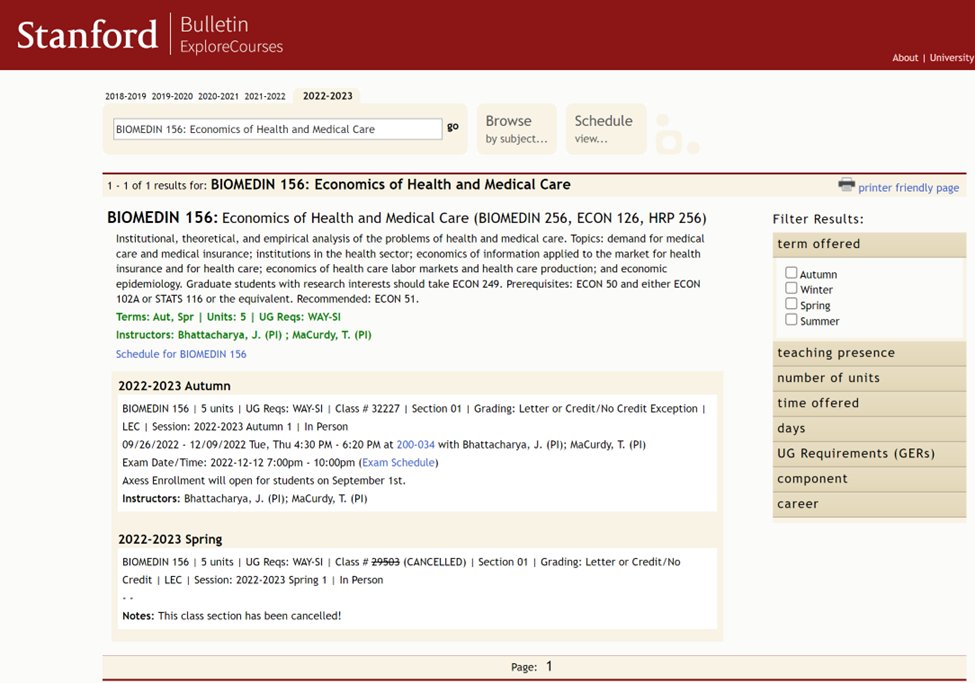
Task: Select the 2022-2023 year tab
Action: coord(328,96)
